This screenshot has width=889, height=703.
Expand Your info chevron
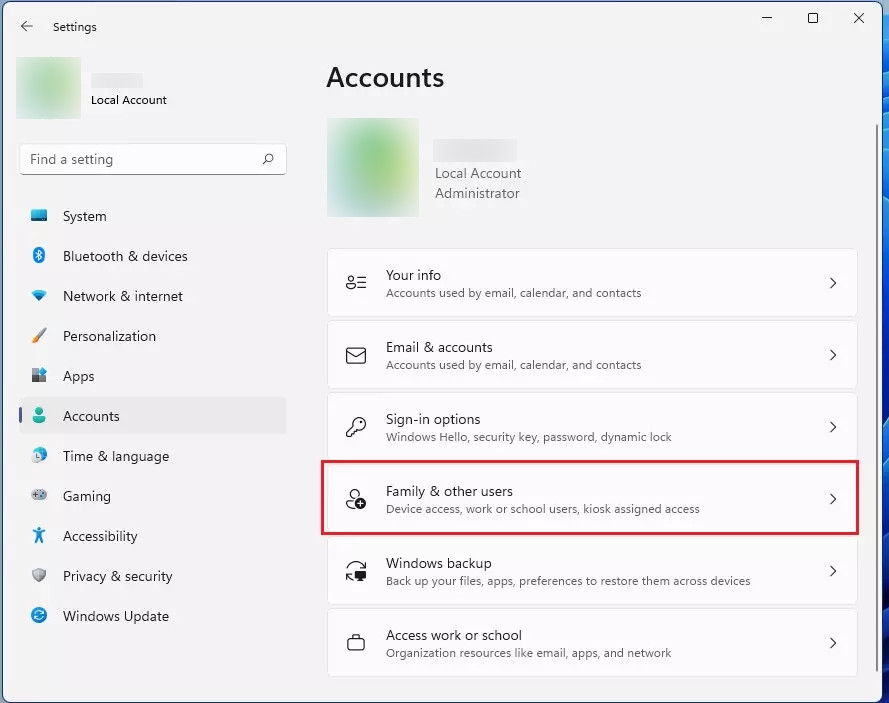[x=833, y=283]
